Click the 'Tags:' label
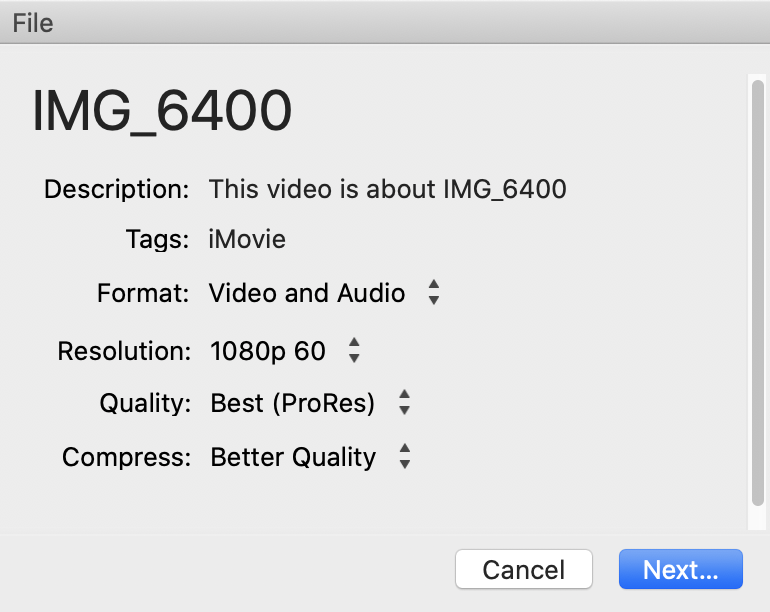Screen dimensions: 770x612 157,240
